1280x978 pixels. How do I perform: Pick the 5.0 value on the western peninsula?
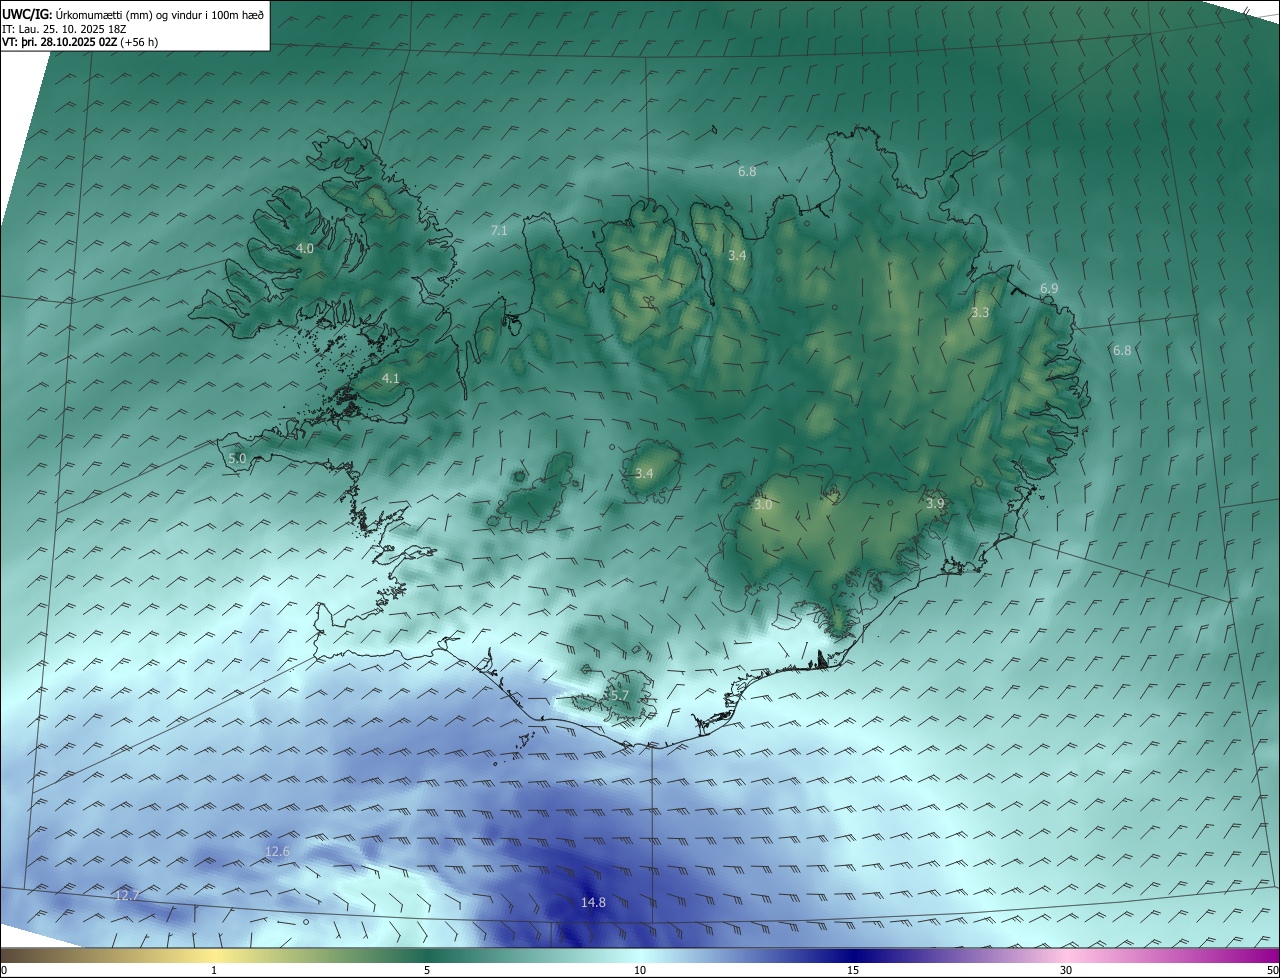(237, 458)
